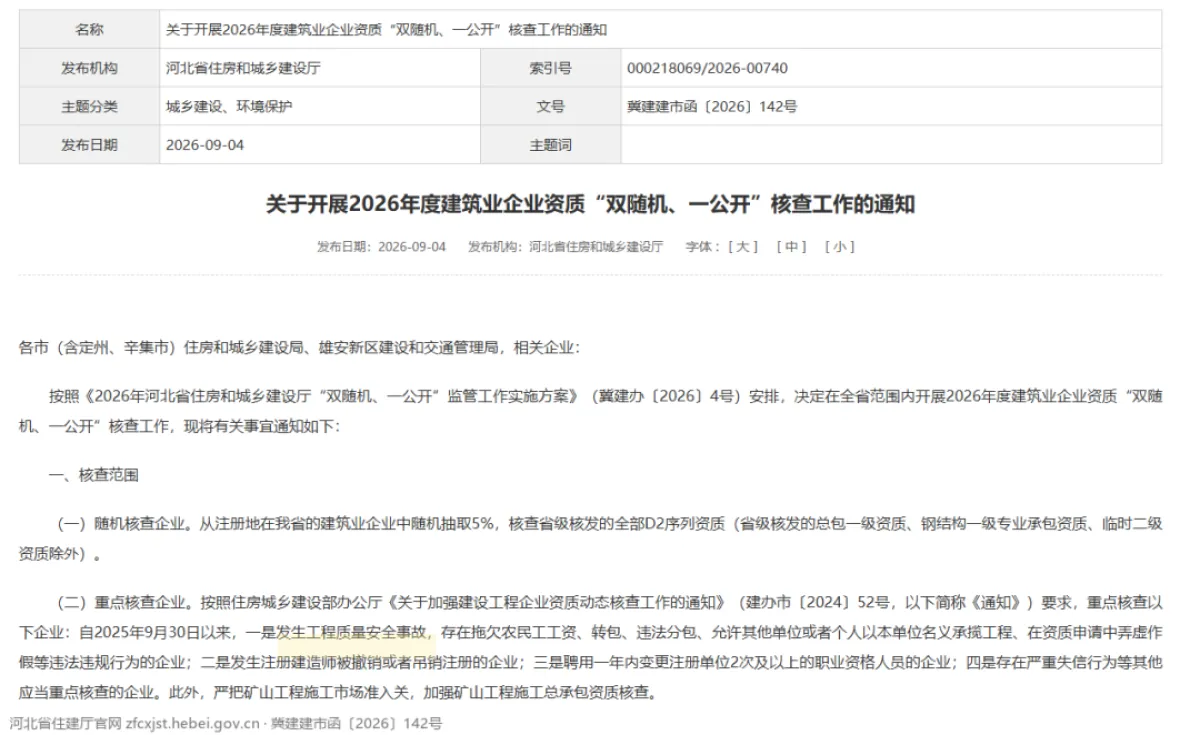Click 发布日期：2026-09-04 under the headline
This screenshot has height=735, width=1200.
[381, 247]
